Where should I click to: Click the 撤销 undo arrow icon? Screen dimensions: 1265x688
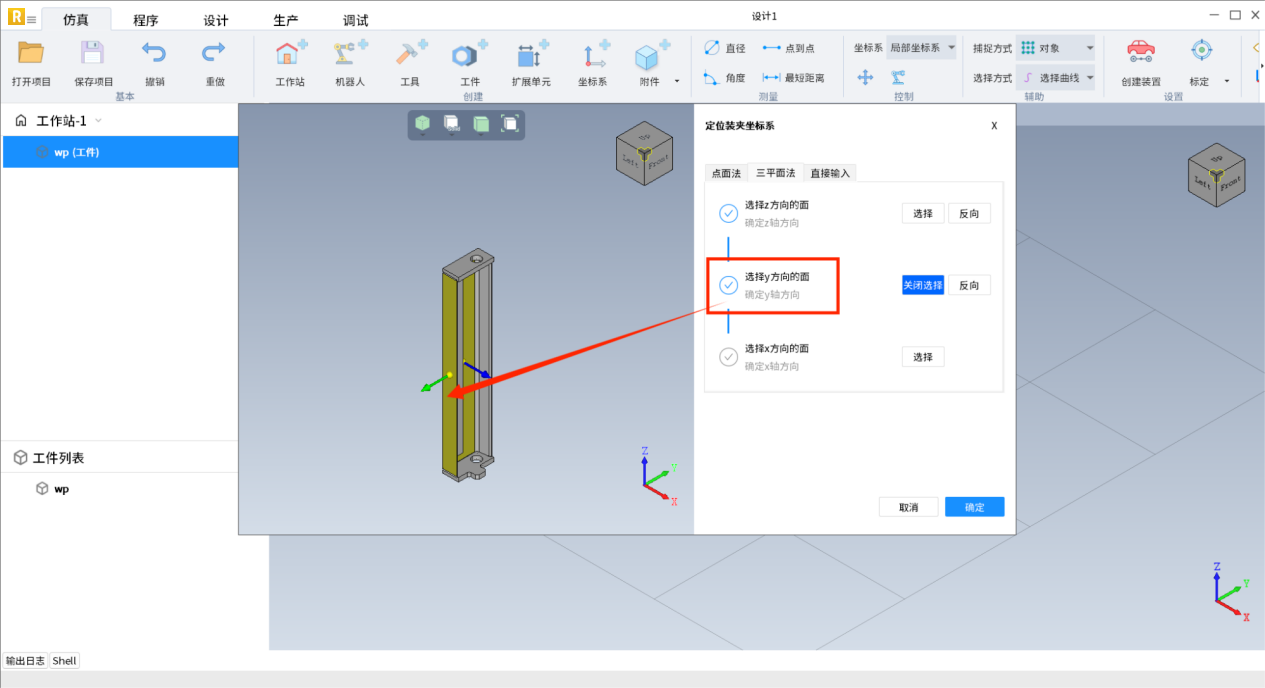tap(154, 53)
